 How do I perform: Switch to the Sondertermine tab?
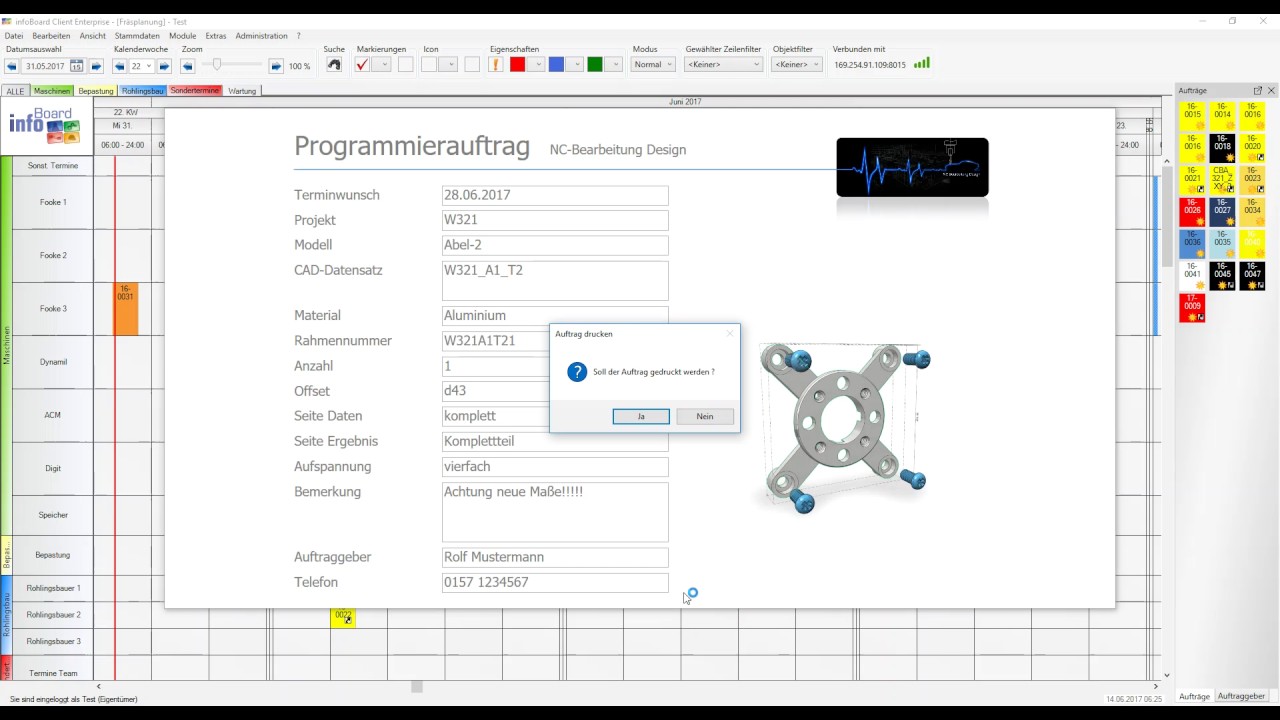point(195,90)
